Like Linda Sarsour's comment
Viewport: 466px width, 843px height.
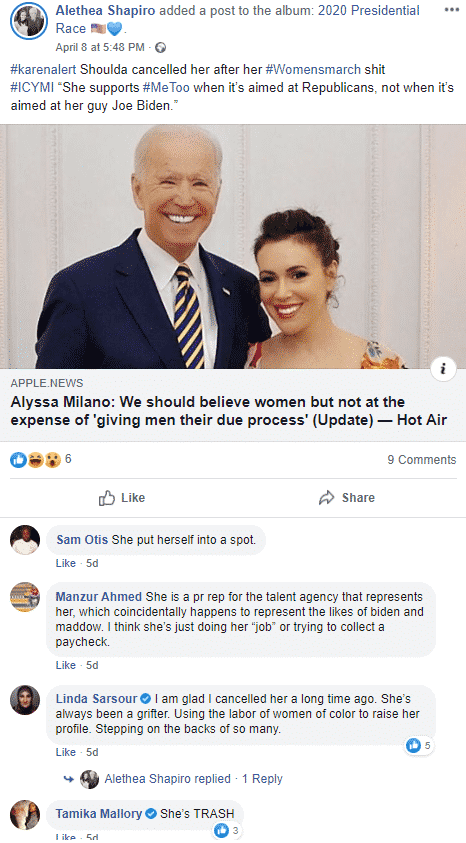coord(66,752)
